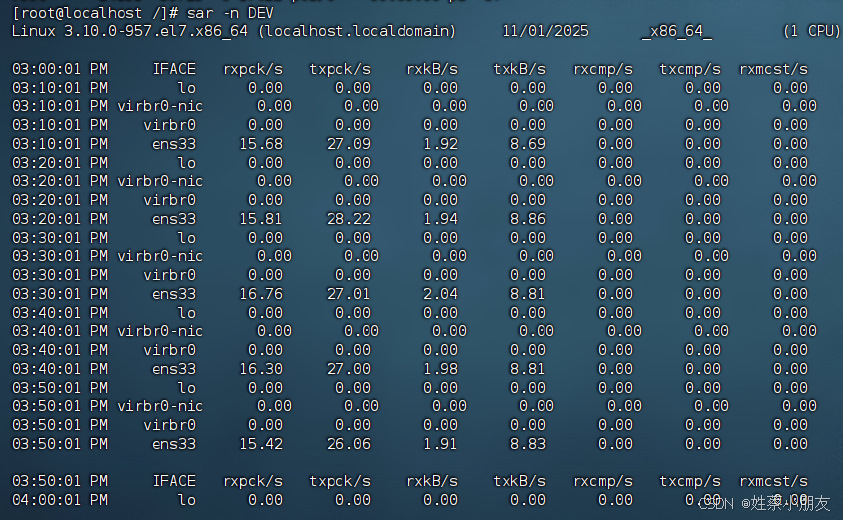
Task: Click the [root@localhost /]# shell prompt
Action: tap(95, 12)
